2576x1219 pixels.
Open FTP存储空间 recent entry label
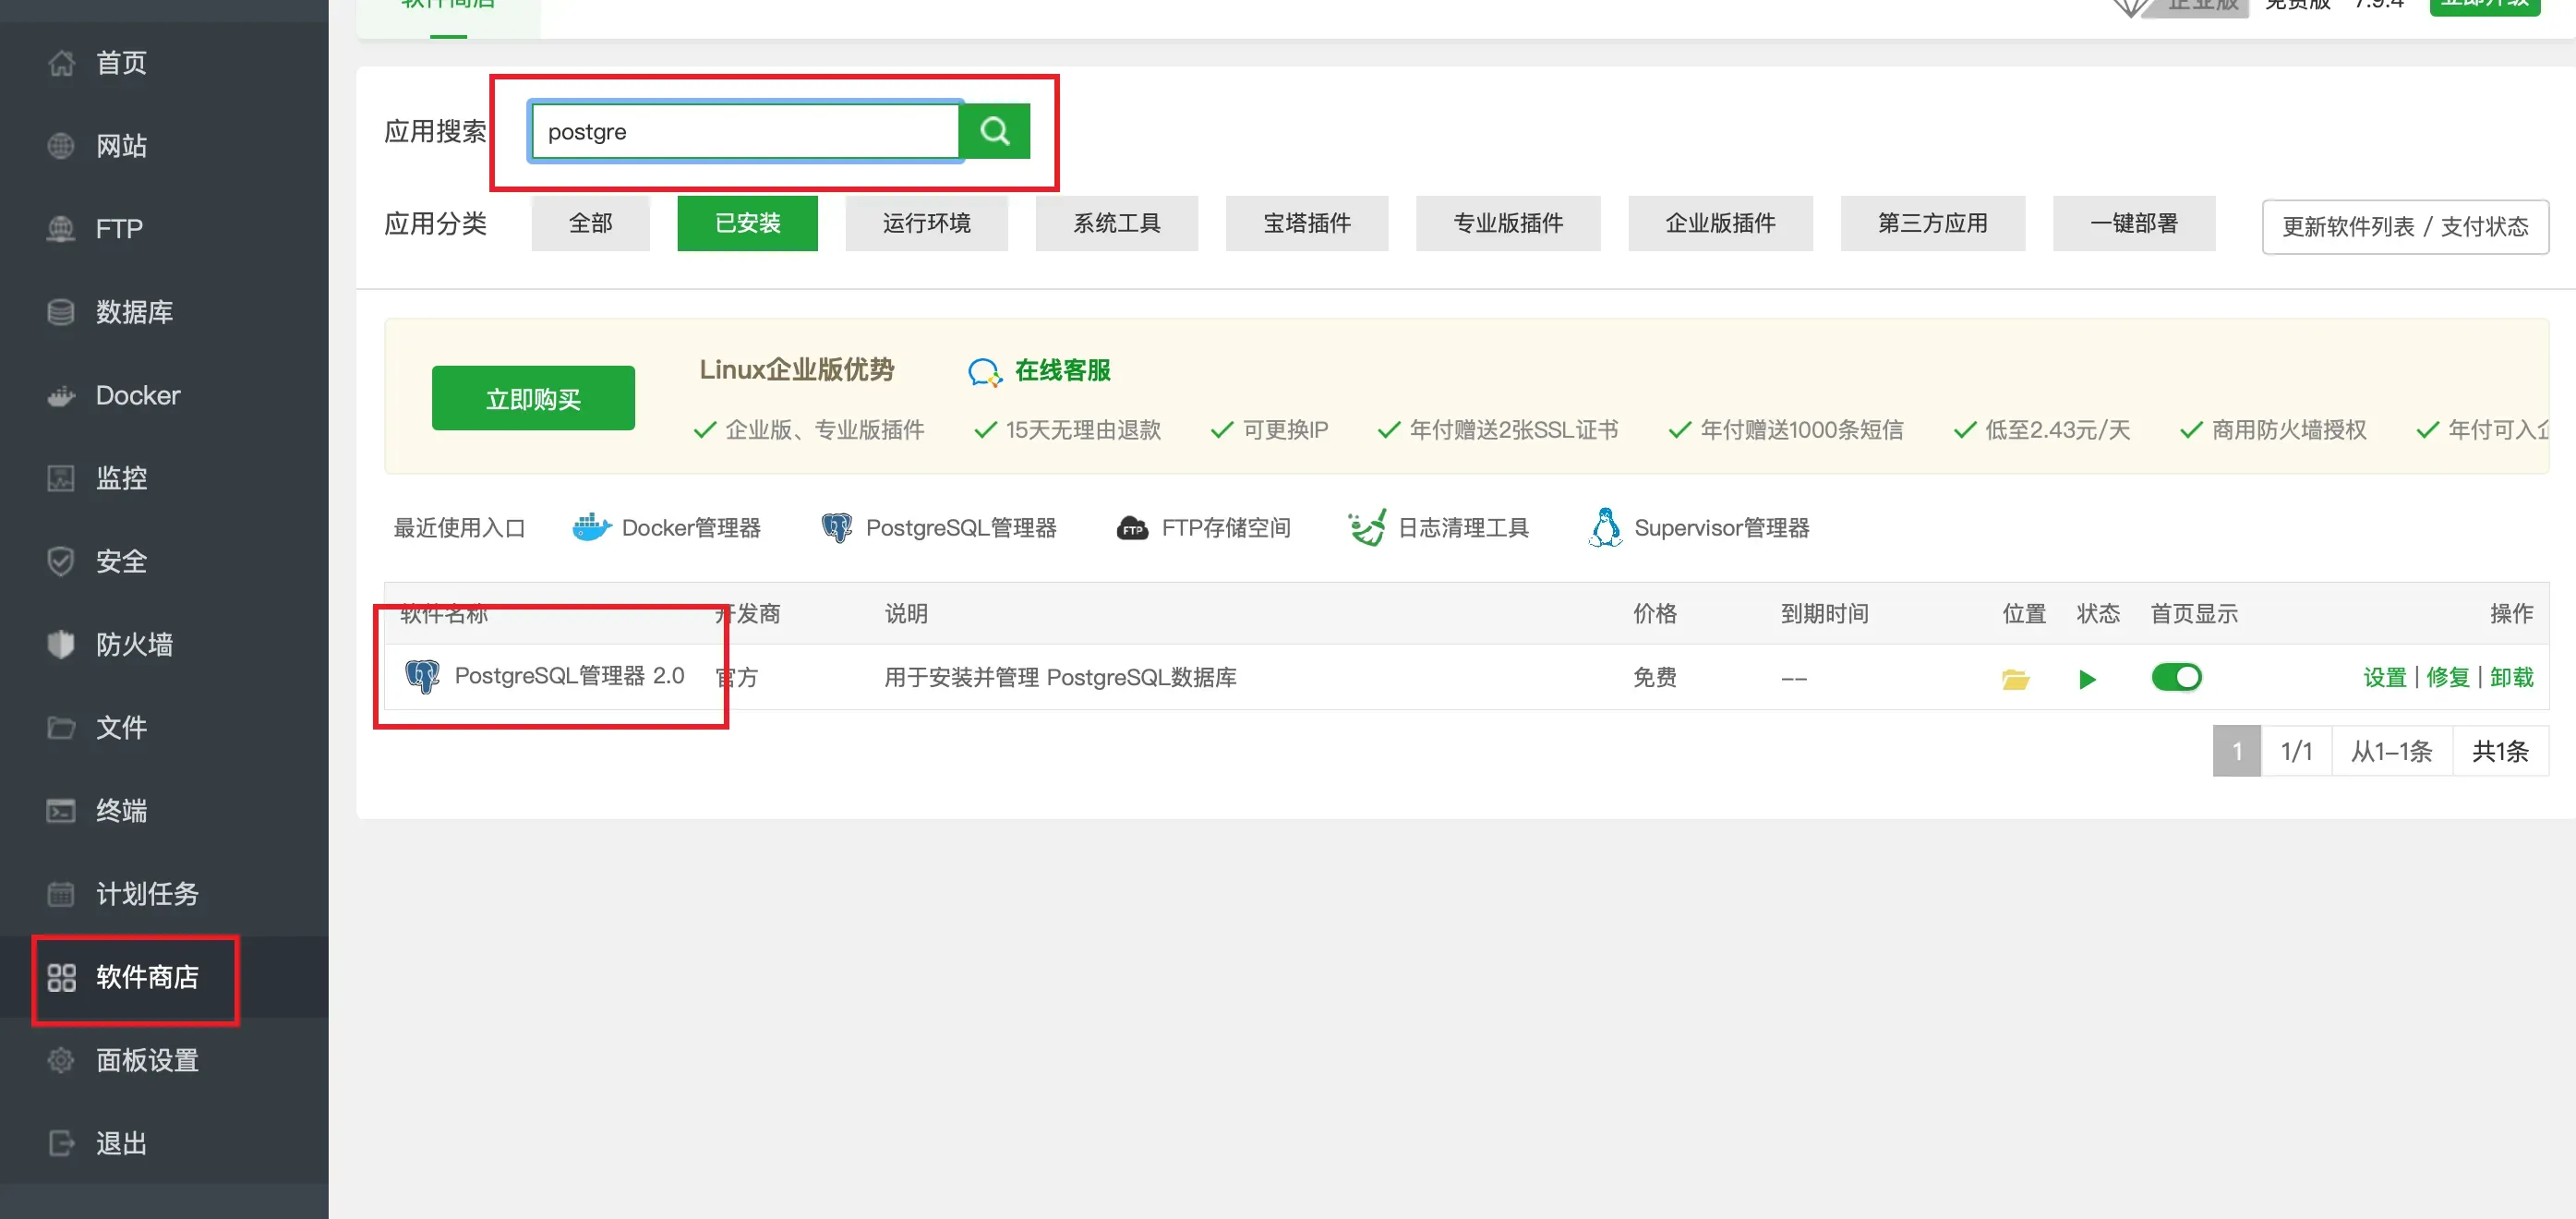point(1225,528)
